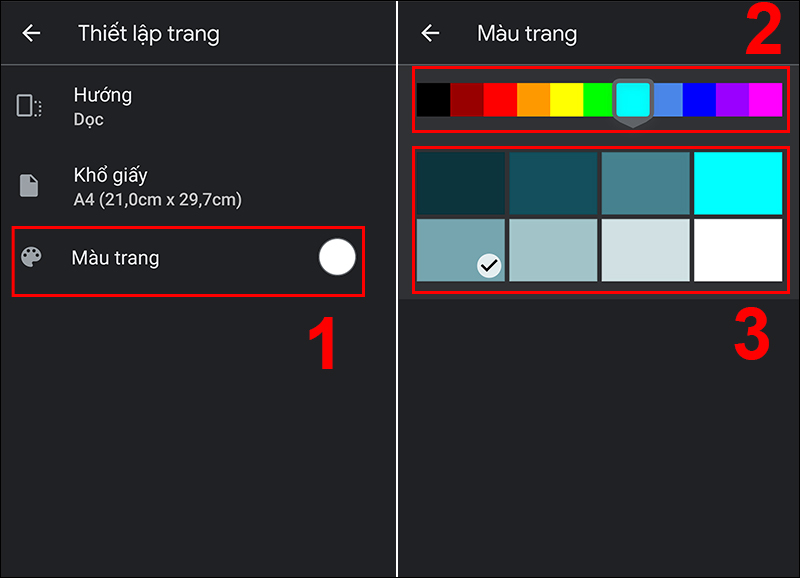This screenshot has height=578, width=800.
Task: Click the Dọc orientation setting
Action: 90,118
